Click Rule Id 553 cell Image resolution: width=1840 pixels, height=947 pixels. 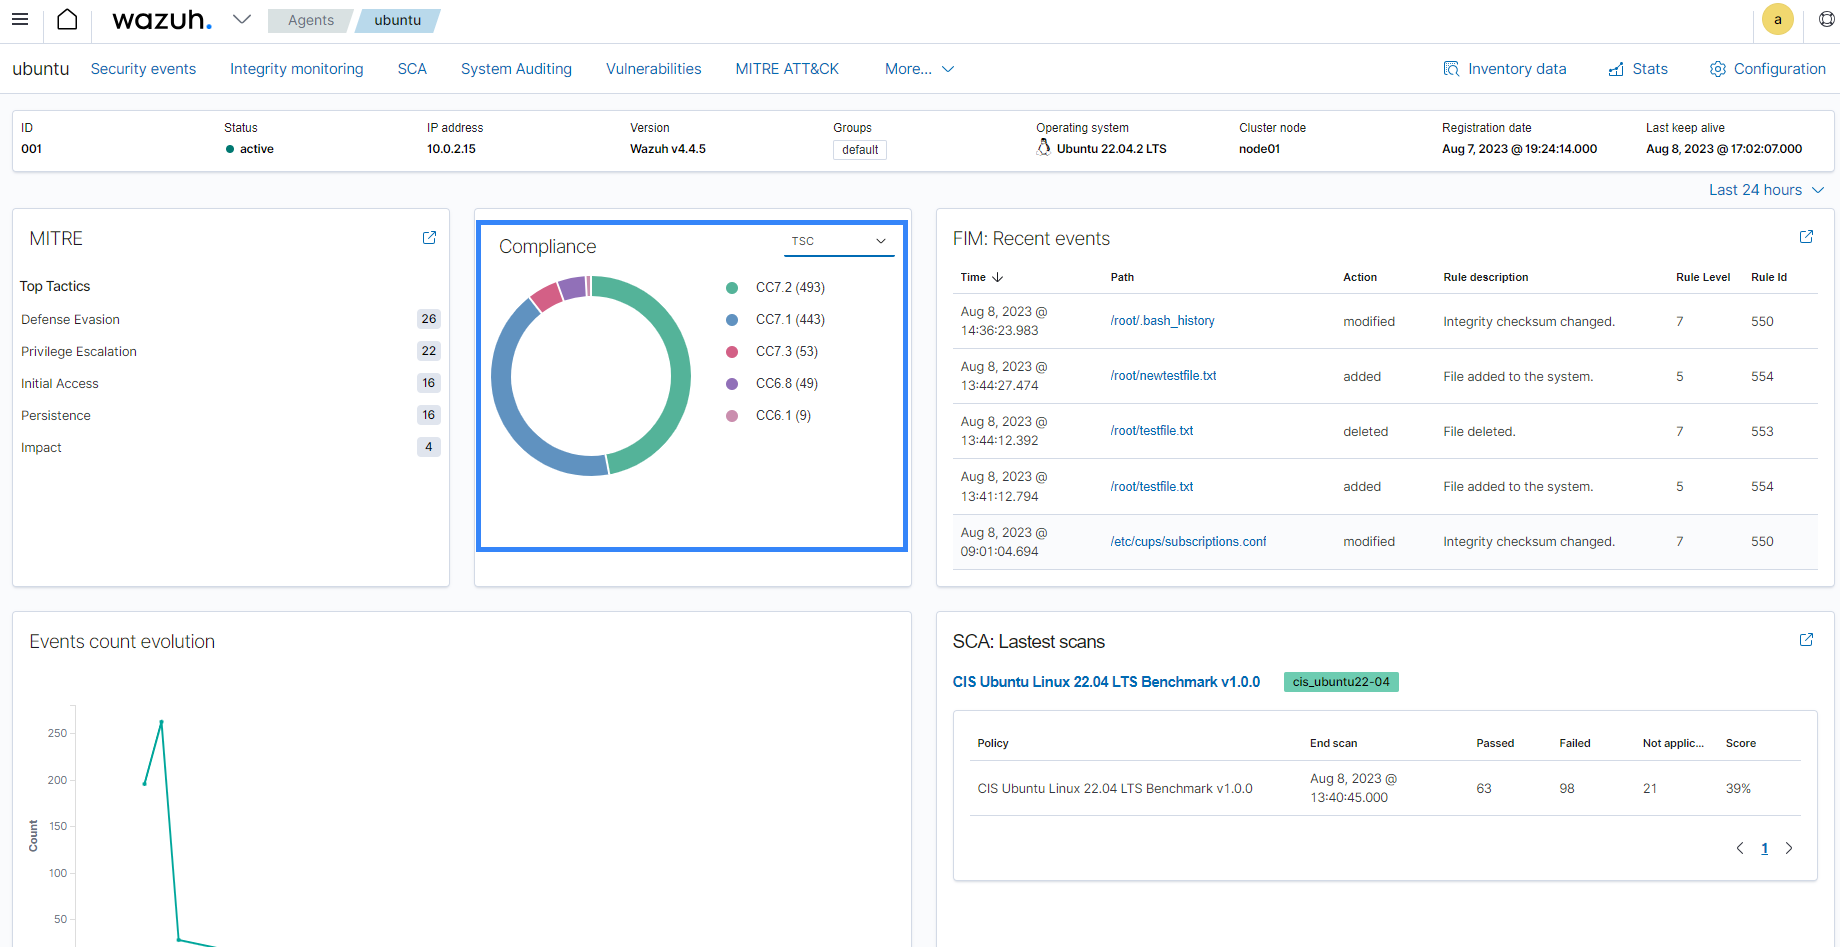click(1762, 432)
